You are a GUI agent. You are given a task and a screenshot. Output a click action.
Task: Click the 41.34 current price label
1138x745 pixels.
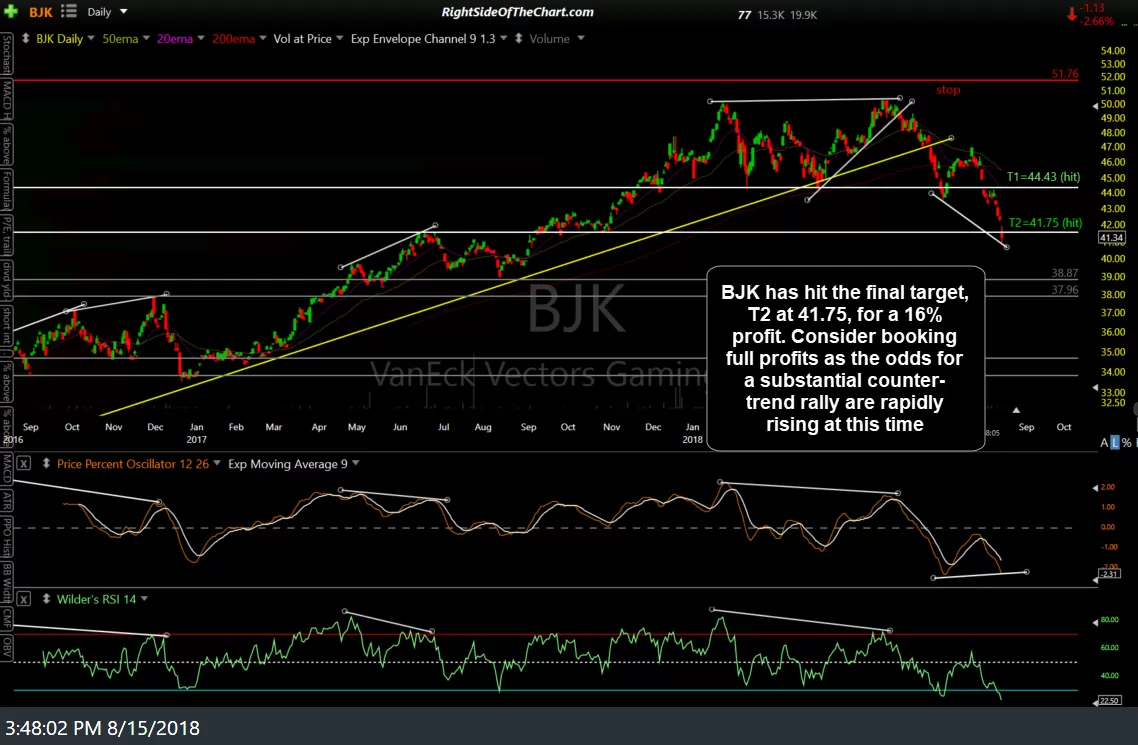tap(1112, 237)
